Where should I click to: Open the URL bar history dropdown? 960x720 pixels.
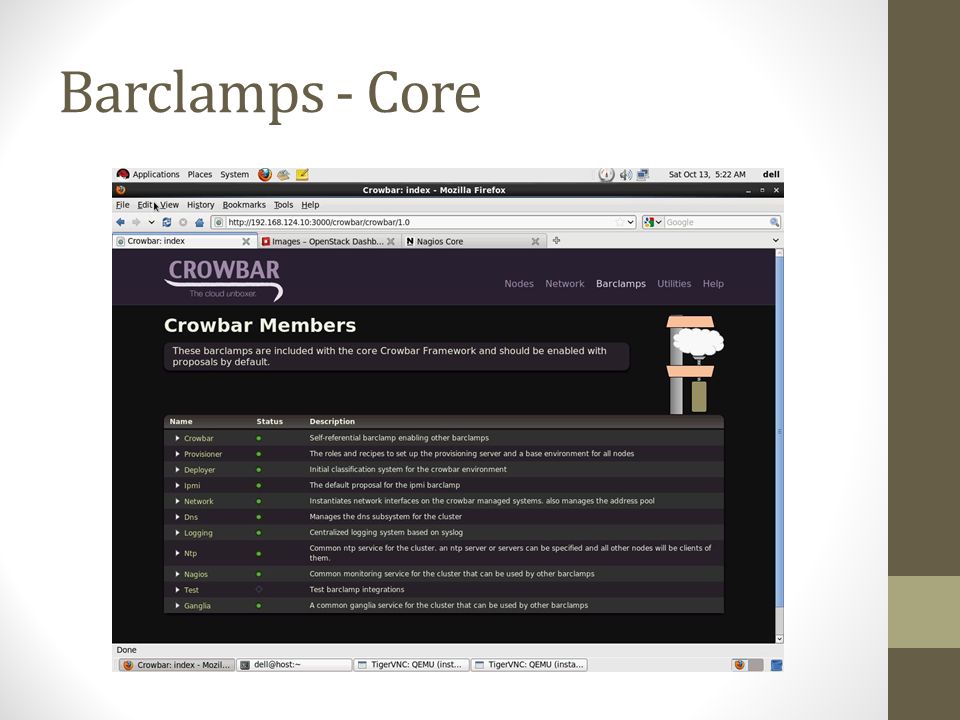[631, 222]
